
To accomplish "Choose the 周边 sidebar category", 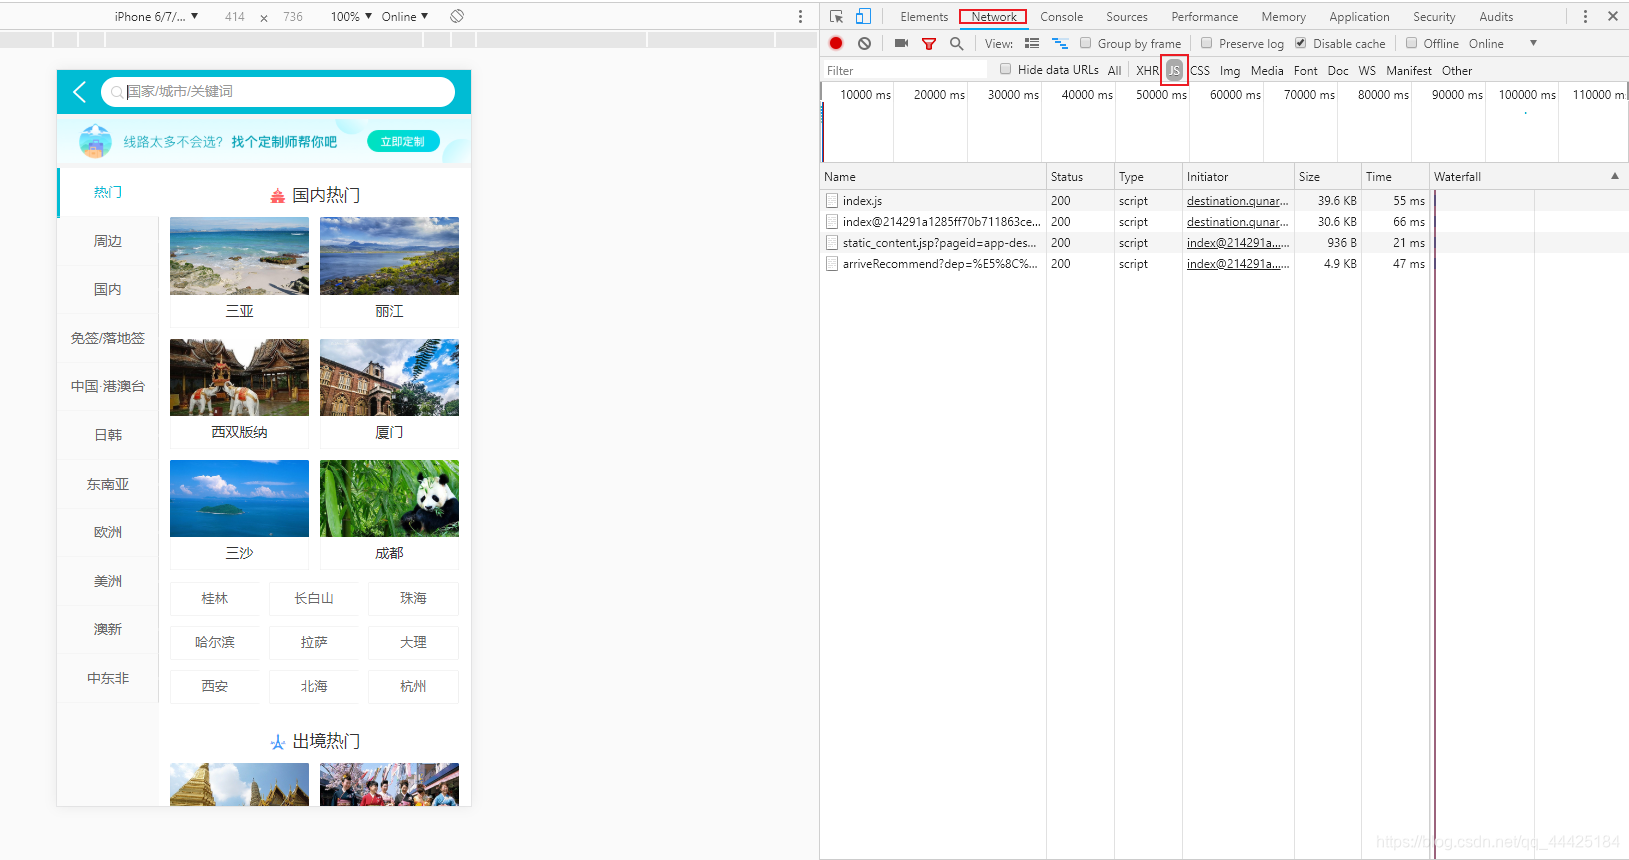I will tap(108, 241).
